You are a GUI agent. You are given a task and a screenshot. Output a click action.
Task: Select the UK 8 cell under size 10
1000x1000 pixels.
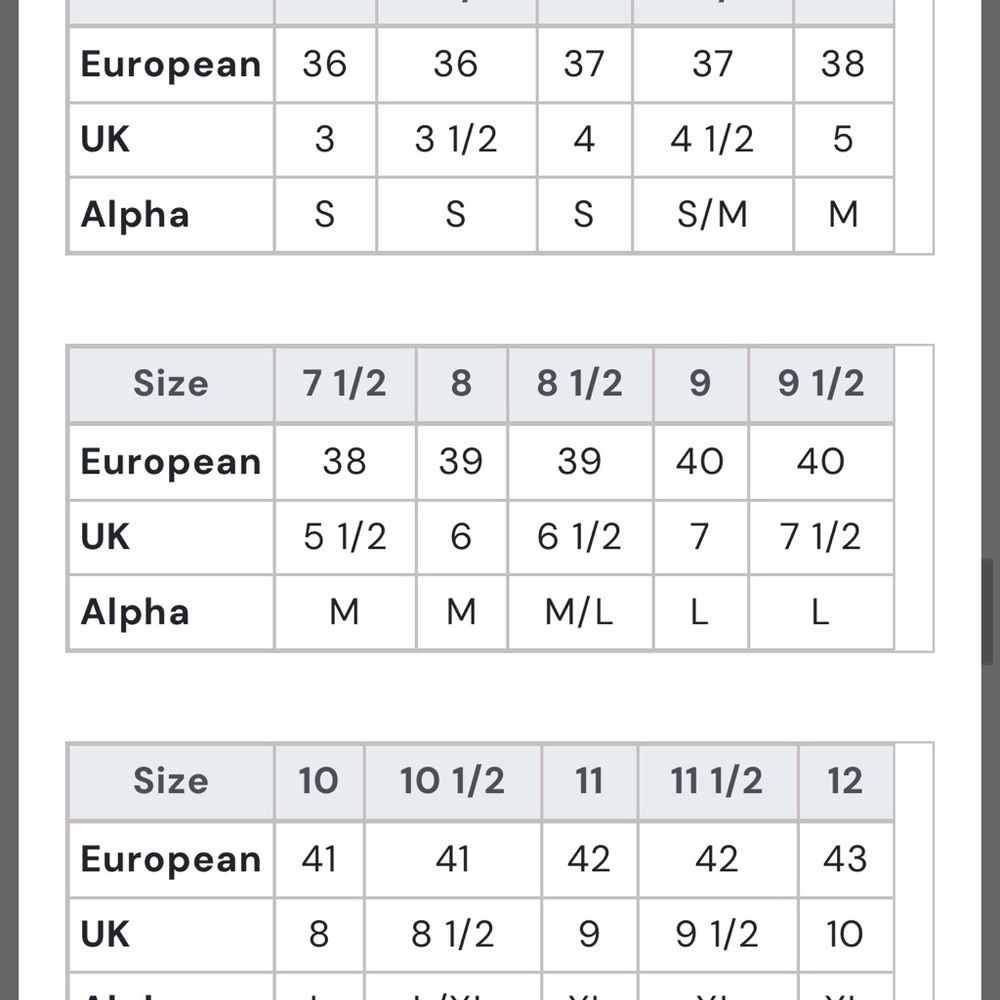(x=318, y=934)
